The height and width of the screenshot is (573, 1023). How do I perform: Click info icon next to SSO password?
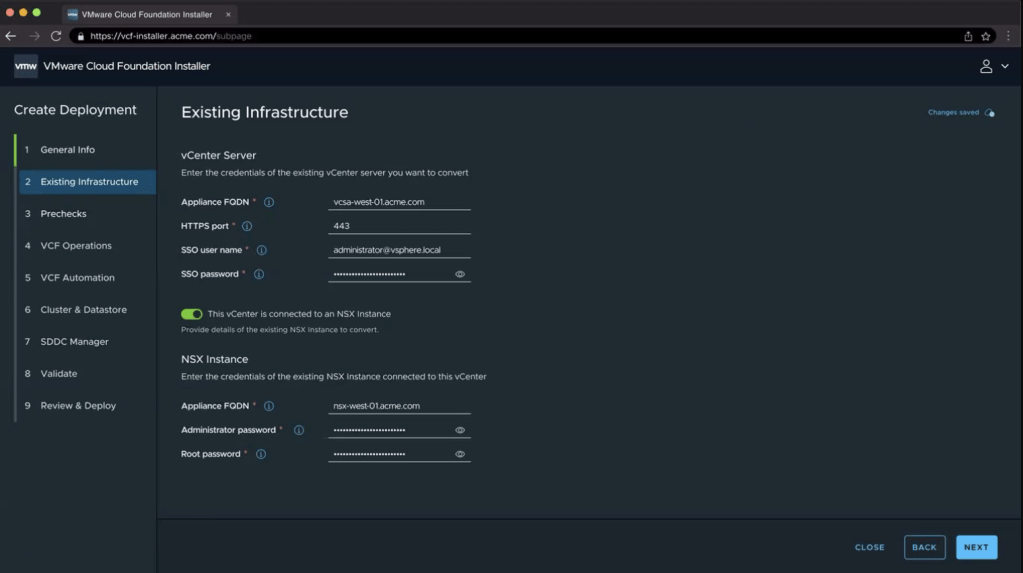pyautogui.click(x=259, y=274)
